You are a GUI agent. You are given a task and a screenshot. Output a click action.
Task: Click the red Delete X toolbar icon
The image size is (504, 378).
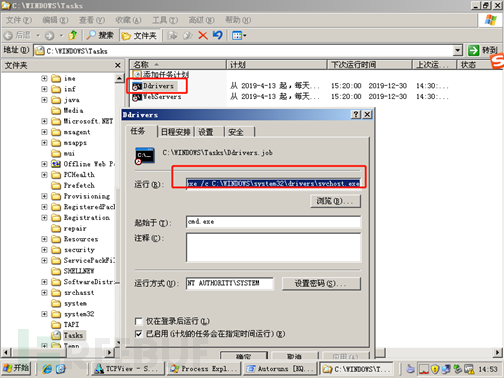203,35
